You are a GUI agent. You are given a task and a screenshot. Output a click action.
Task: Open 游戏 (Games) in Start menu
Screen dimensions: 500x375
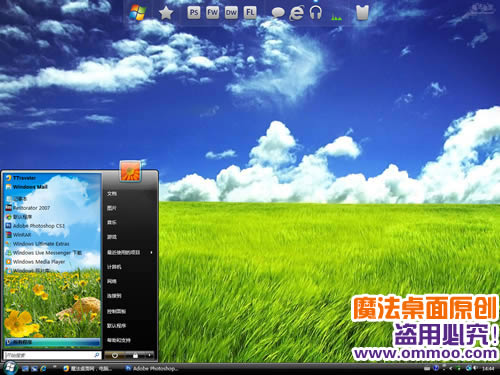[112, 237]
